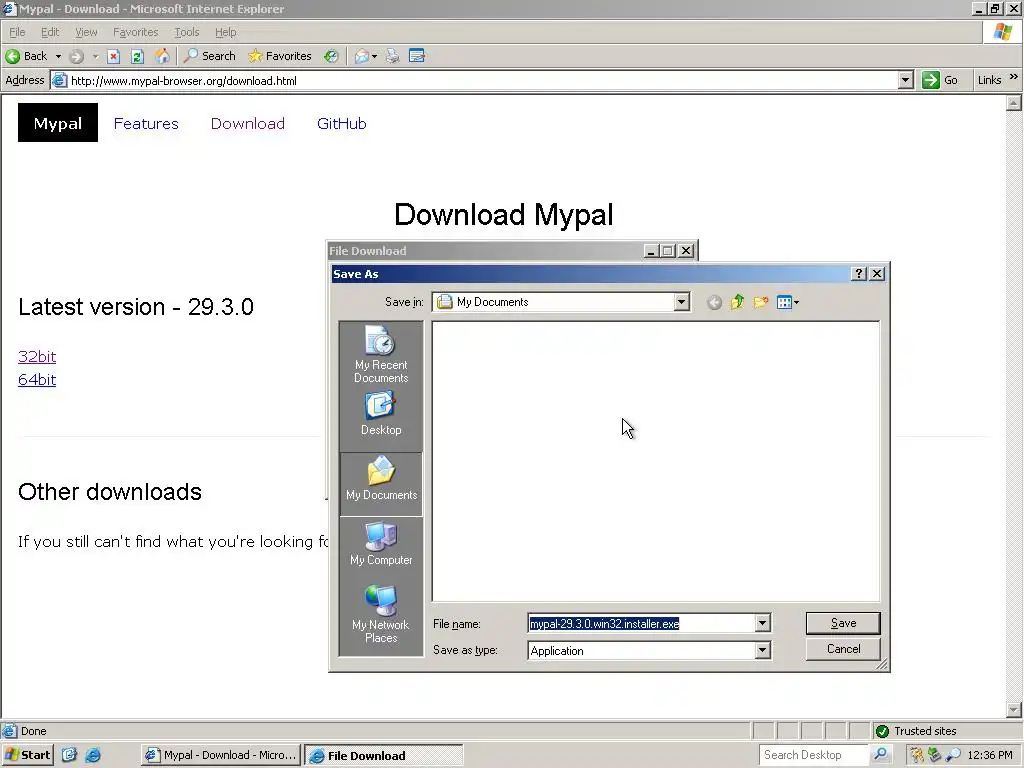Open the Edit menu
1024x768 pixels.
(50, 32)
